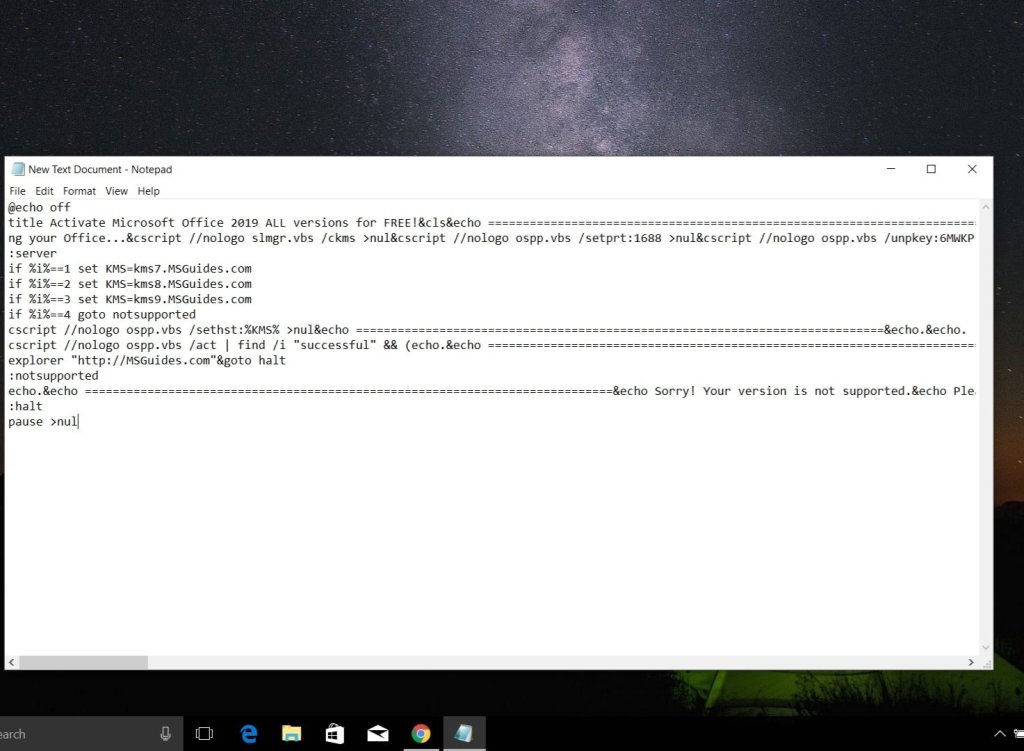Open Microsoft Edge from the taskbar

(x=248, y=733)
